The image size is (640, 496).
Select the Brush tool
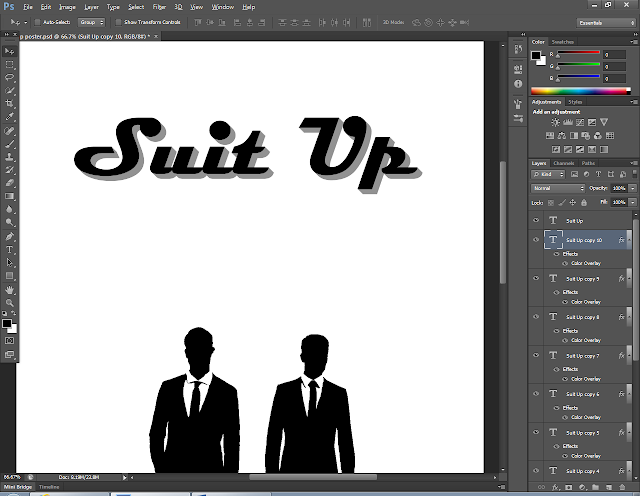[x=9, y=144]
